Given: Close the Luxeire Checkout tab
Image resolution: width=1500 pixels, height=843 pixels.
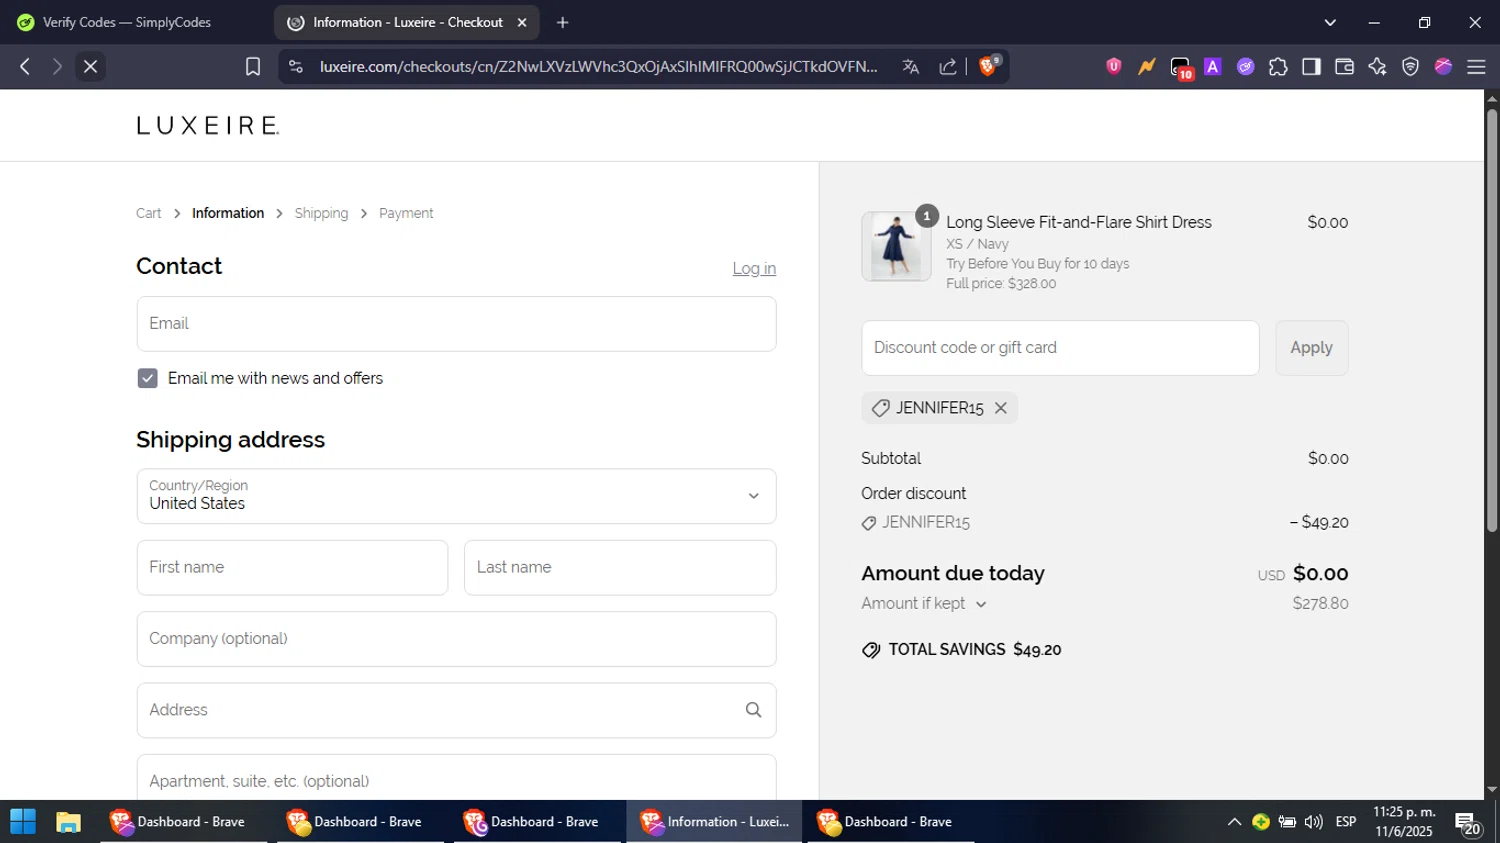Looking at the screenshot, I should 522,22.
